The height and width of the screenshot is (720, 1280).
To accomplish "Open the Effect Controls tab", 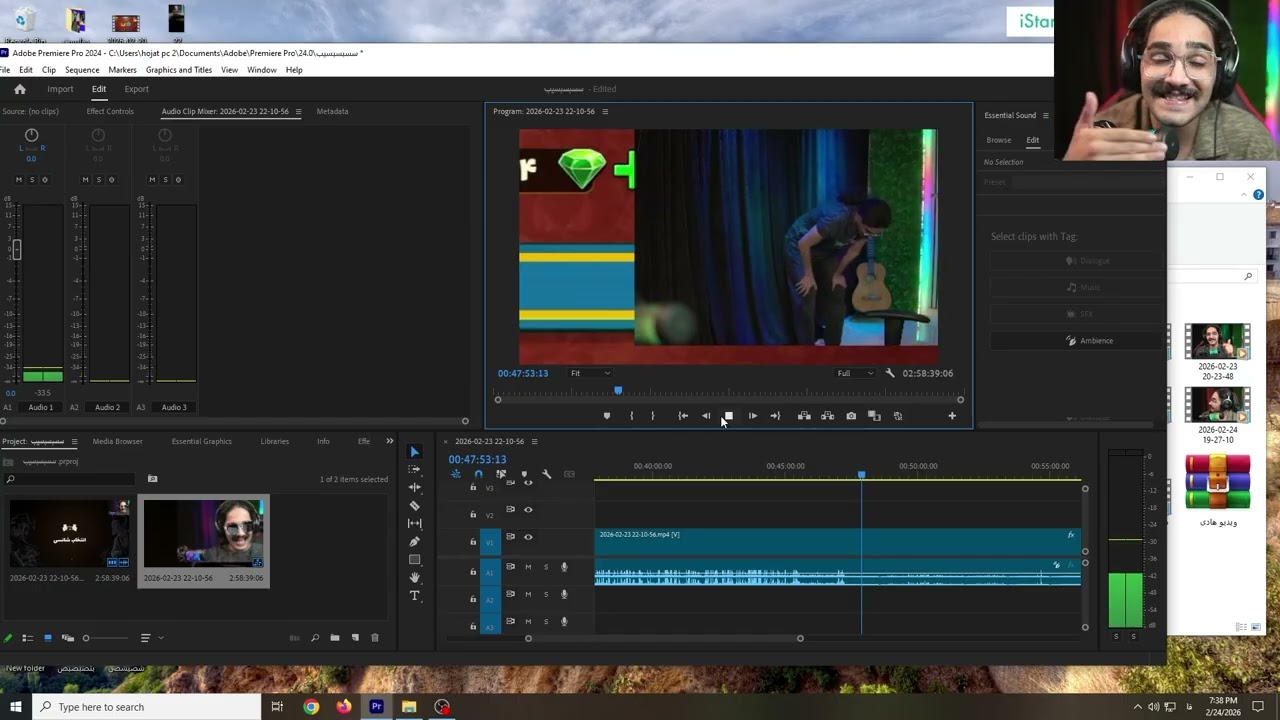I will 110,111.
